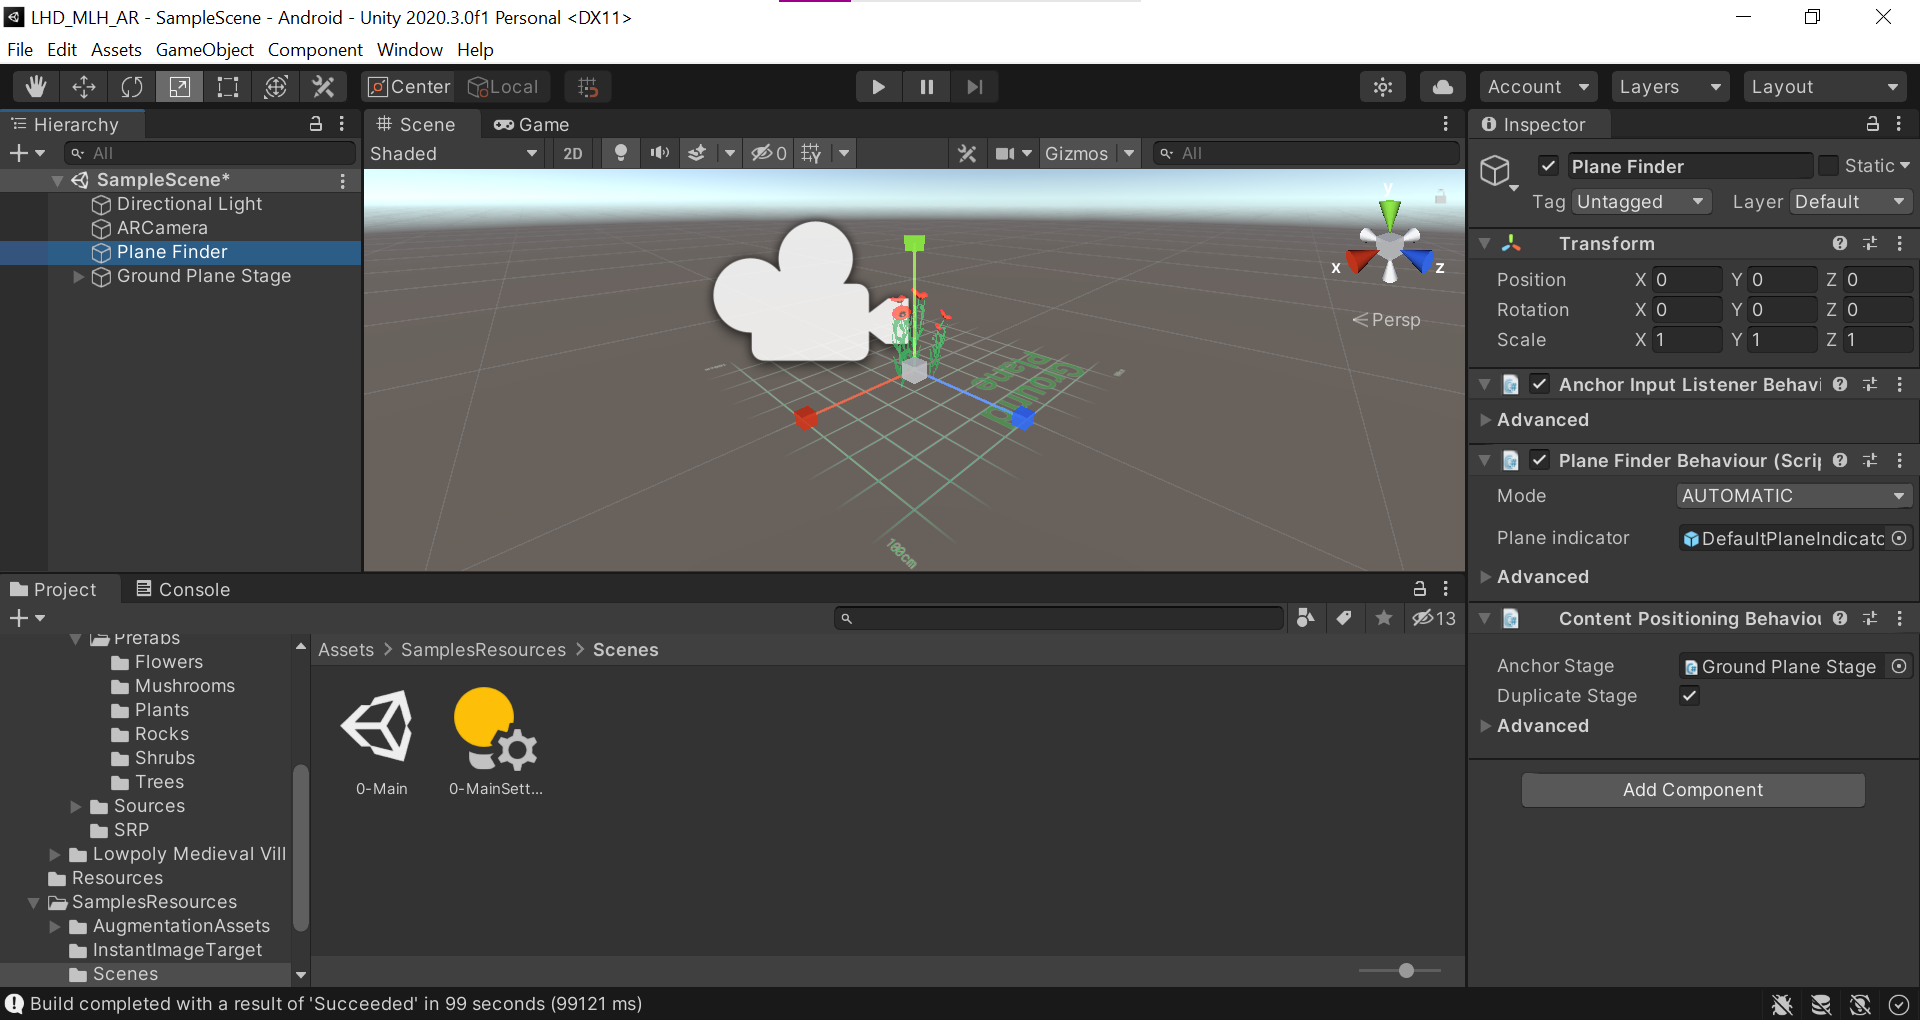Open the AUTOMATIC mode dropdown
Screen dimensions: 1920x1020
point(1794,496)
